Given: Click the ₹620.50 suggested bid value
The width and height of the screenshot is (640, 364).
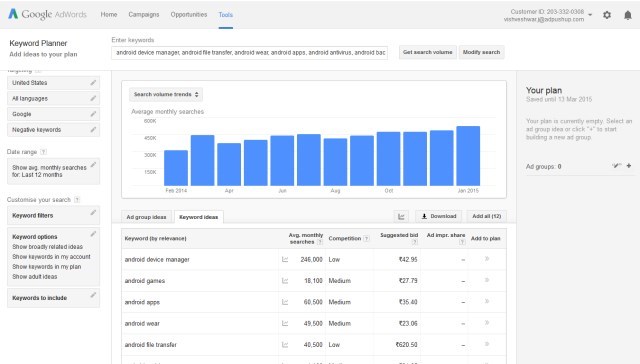Looking at the screenshot, I should pos(406,345).
